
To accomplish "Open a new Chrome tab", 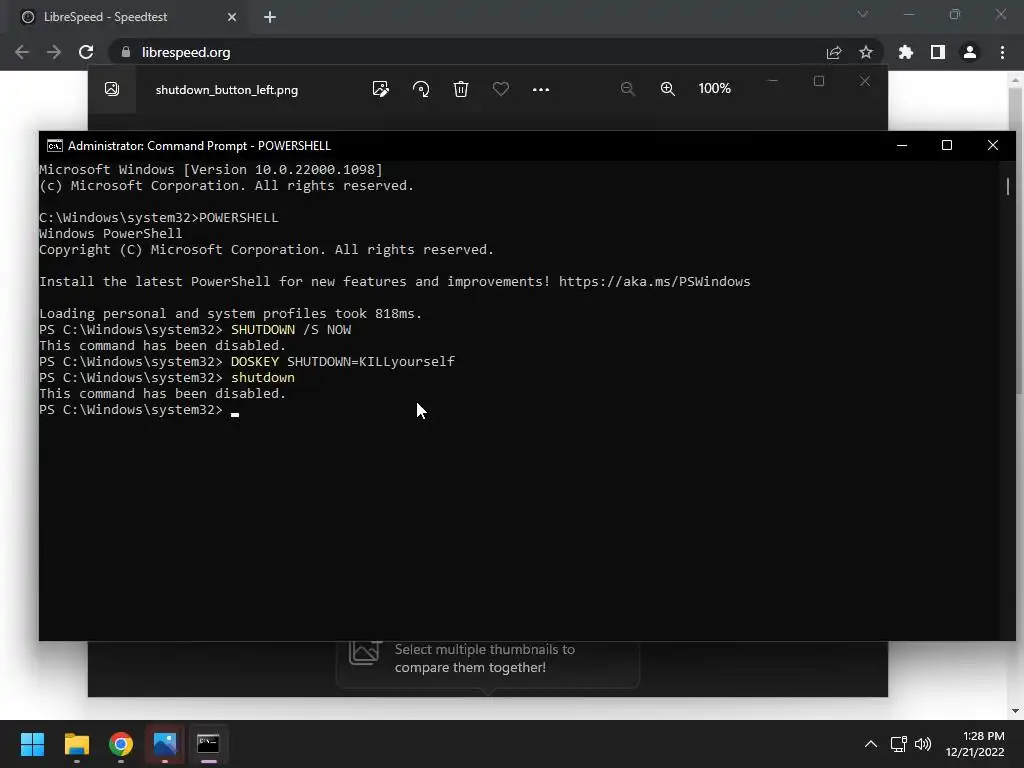I will pyautogui.click(x=270, y=17).
